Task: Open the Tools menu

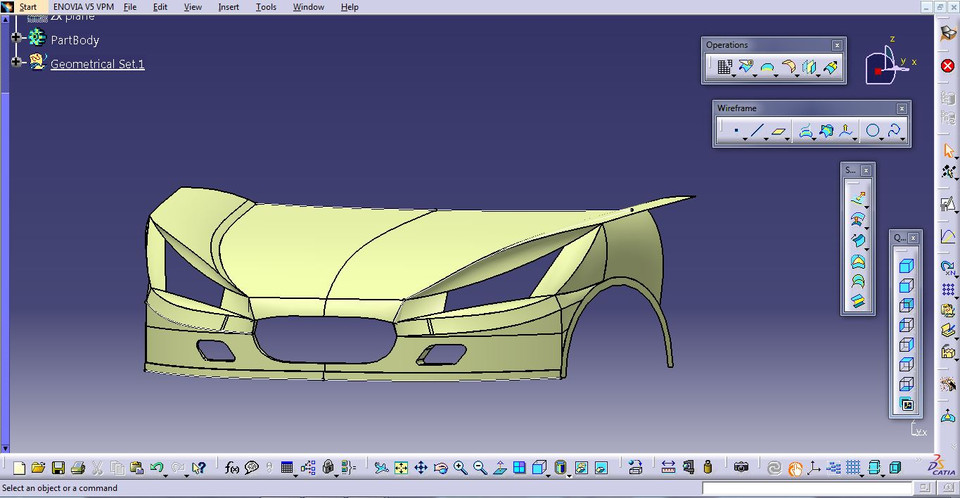Action: click(x=266, y=7)
